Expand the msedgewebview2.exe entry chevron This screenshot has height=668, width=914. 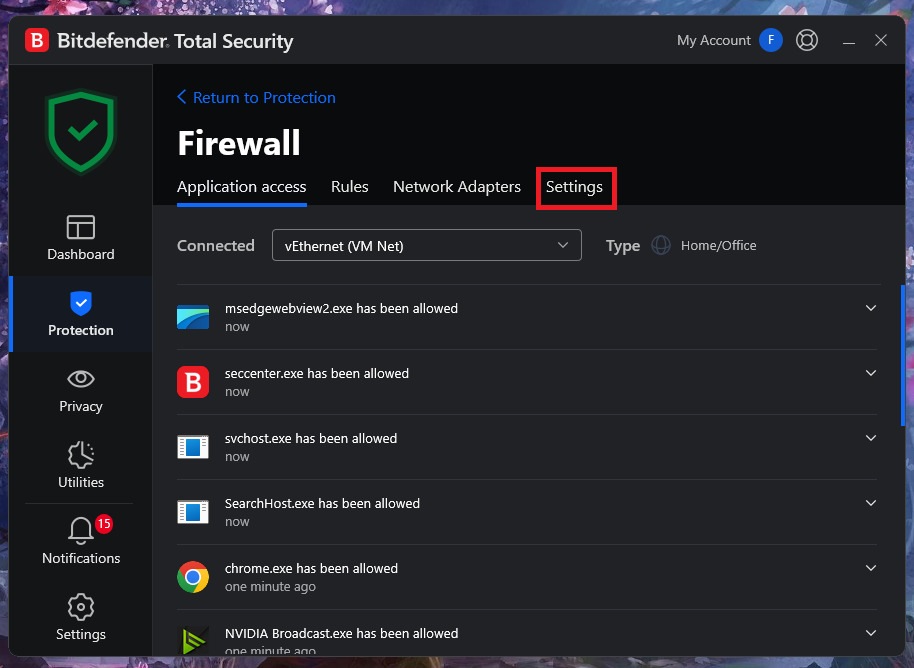871,308
